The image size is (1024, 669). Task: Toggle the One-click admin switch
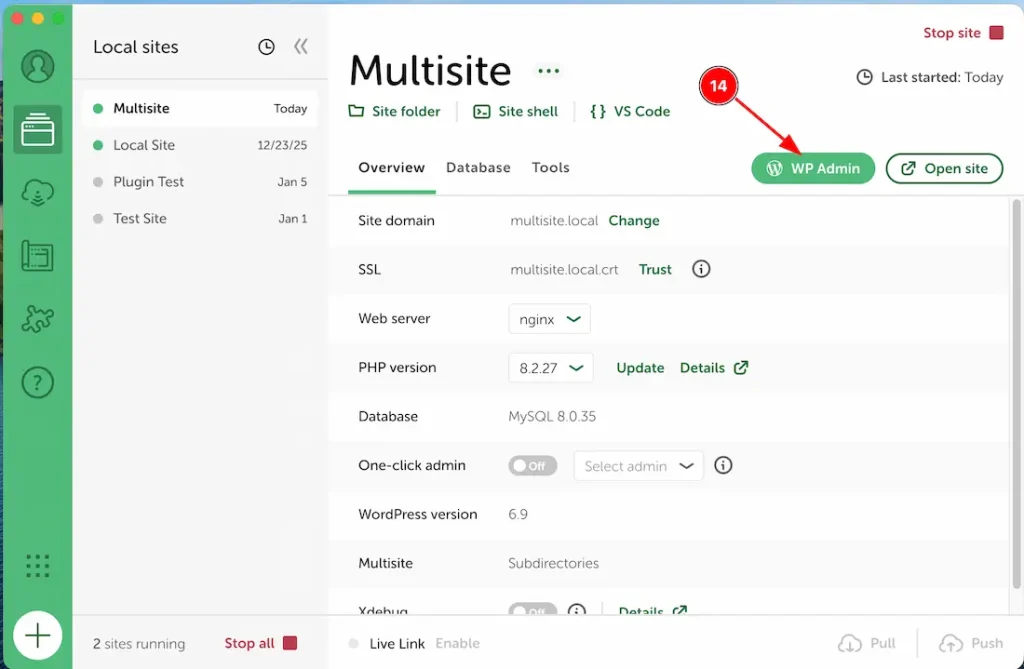tap(532, 466)
